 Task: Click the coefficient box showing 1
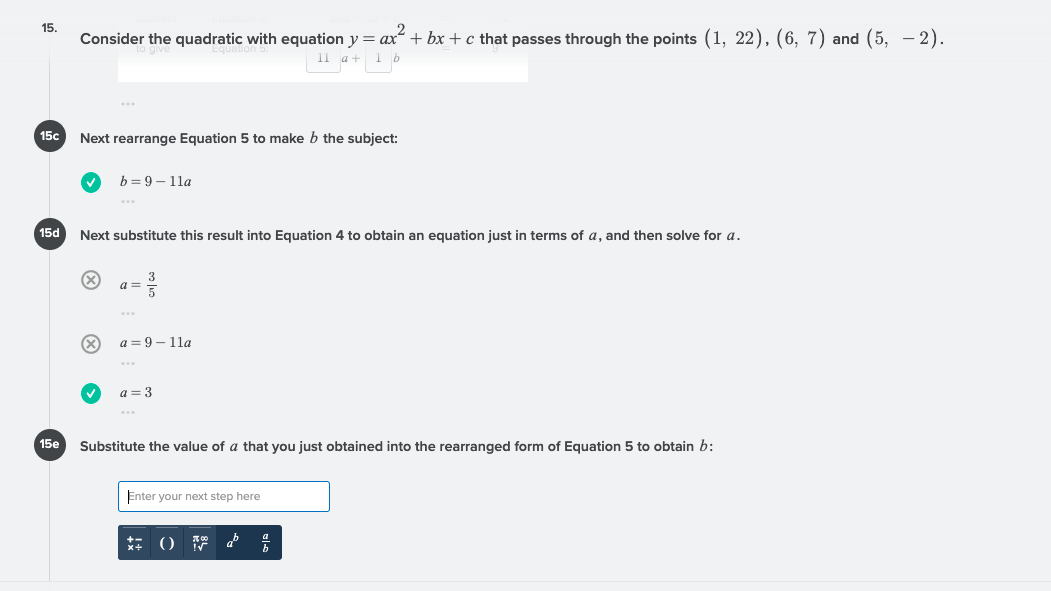pyautogui.click(x=377, y=57)
